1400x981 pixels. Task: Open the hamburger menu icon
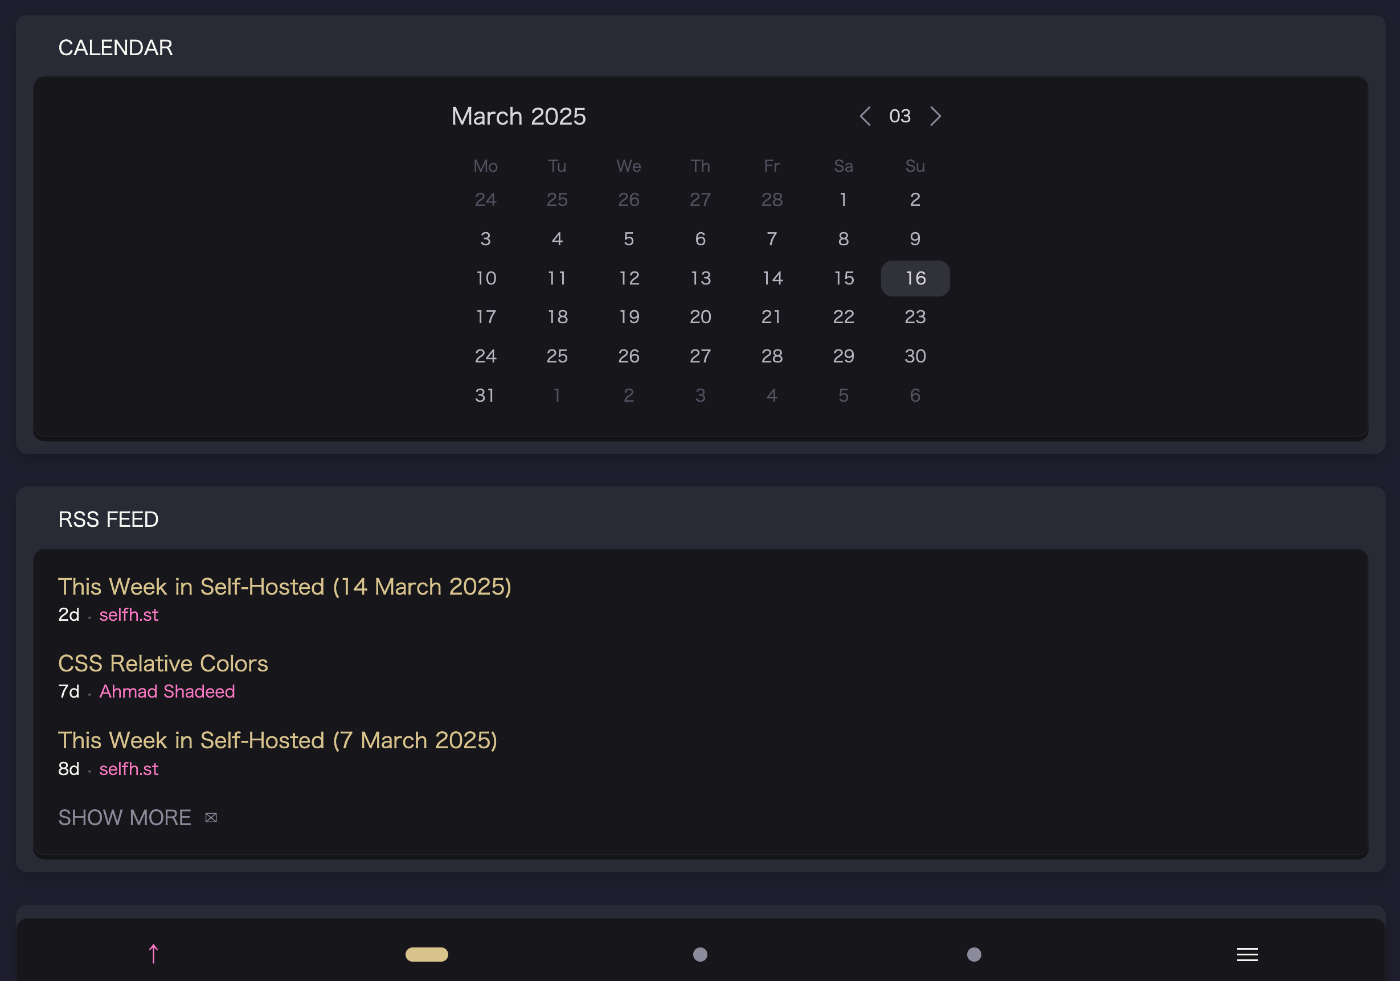[1247, 955]
